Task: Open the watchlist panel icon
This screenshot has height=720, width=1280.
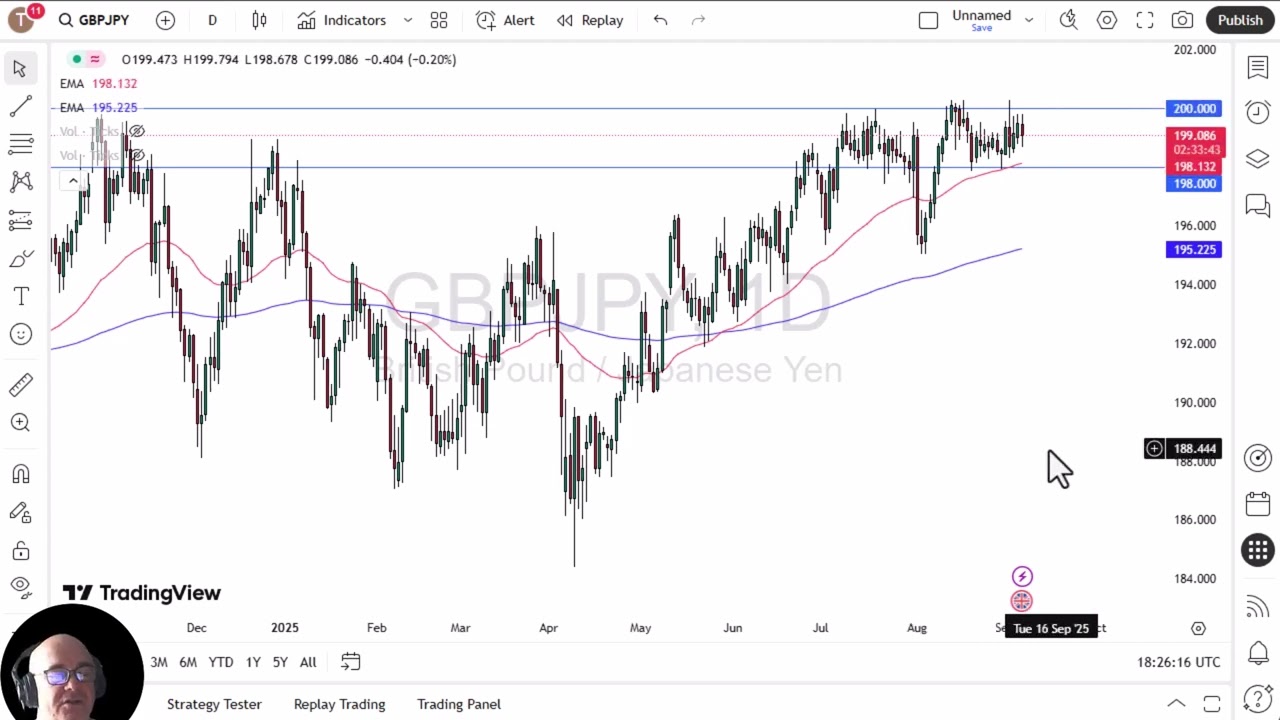Action: point(1257,67)
